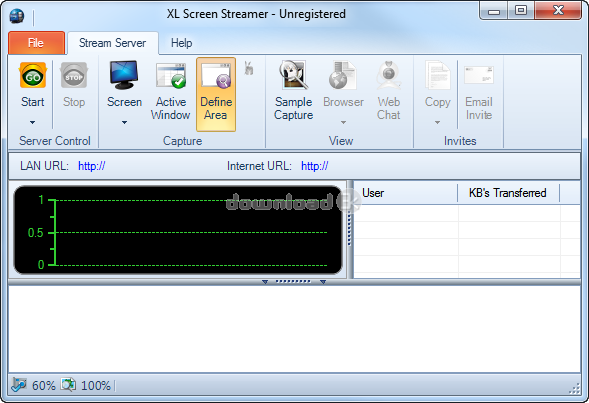This screenshot has width=589, height=403.
Task: Expand the Screen dropdown arrow
Action: point(124,122)
